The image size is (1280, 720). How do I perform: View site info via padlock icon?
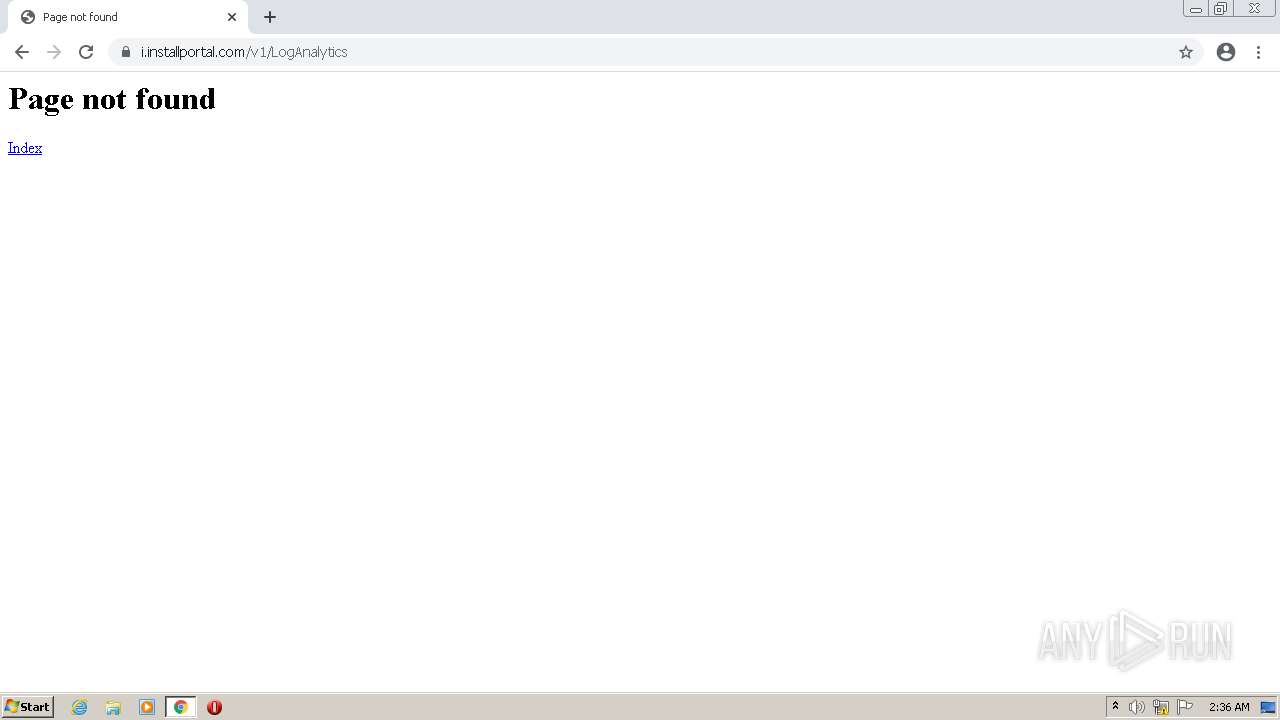[x=126, y=52]
